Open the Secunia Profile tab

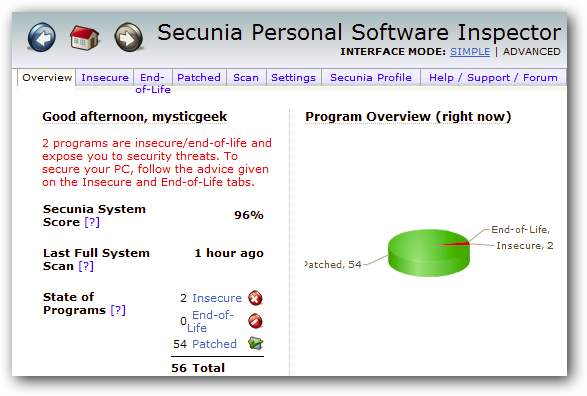[x=371, y=77]
